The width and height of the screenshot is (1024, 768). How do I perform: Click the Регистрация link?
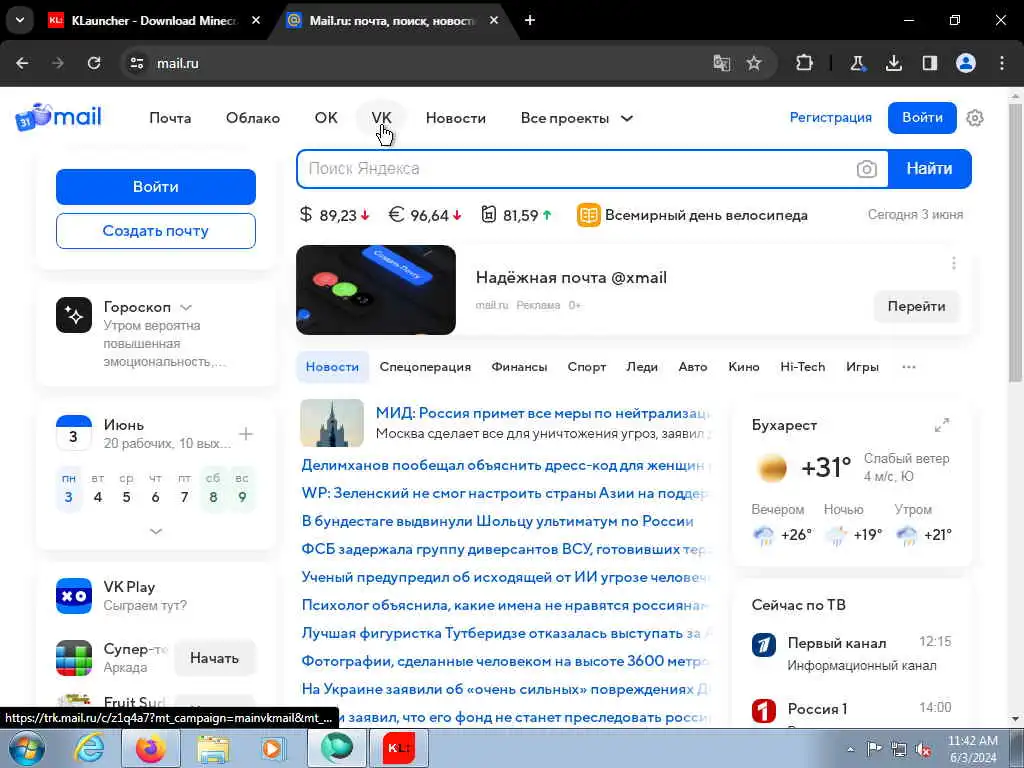831,118
